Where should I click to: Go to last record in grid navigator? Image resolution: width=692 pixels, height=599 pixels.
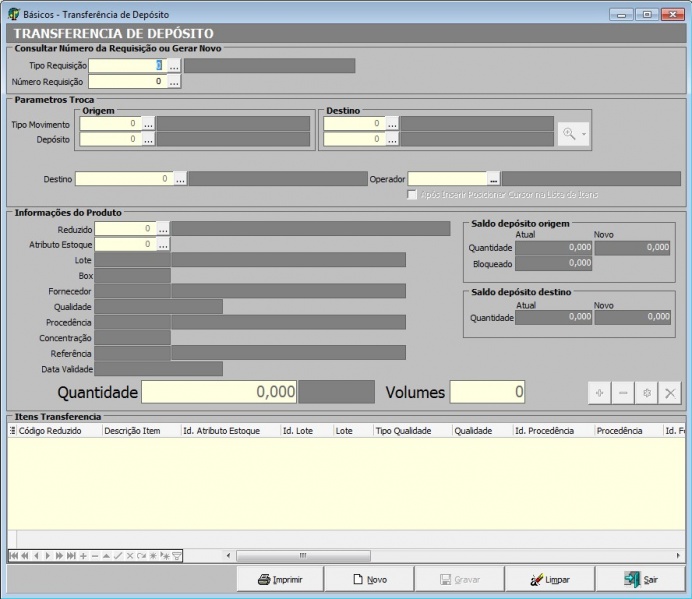[71, 555]
